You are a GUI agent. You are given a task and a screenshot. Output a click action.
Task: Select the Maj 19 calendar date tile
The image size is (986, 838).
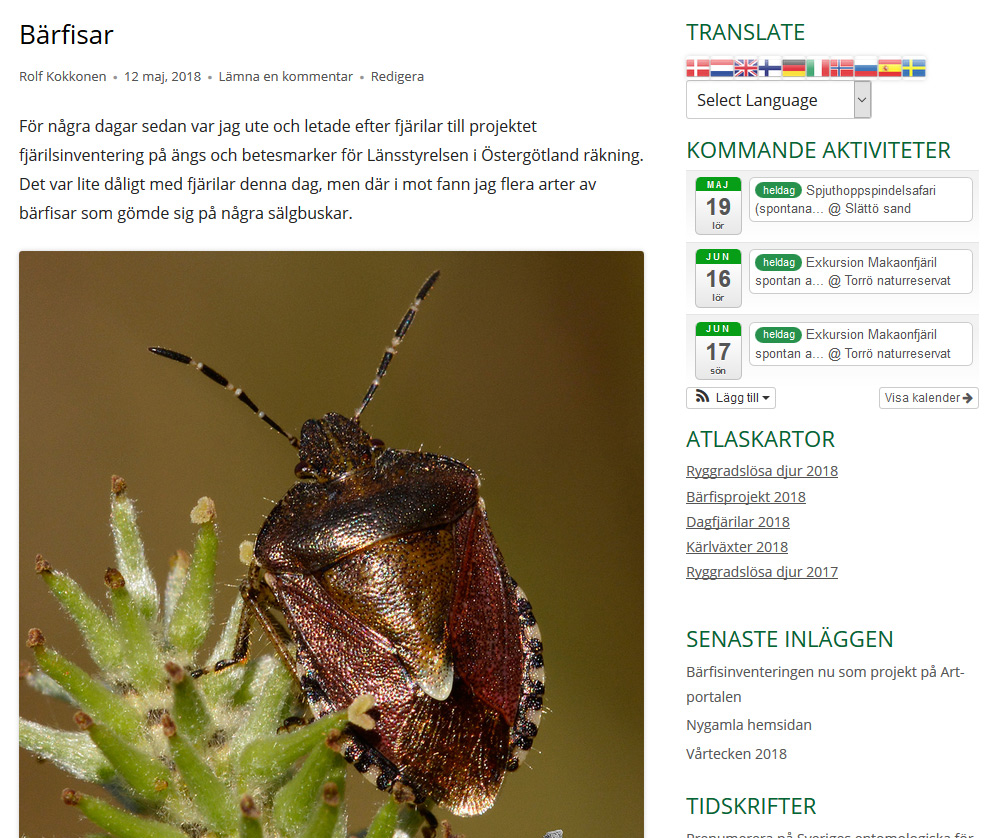click(718, 206)
